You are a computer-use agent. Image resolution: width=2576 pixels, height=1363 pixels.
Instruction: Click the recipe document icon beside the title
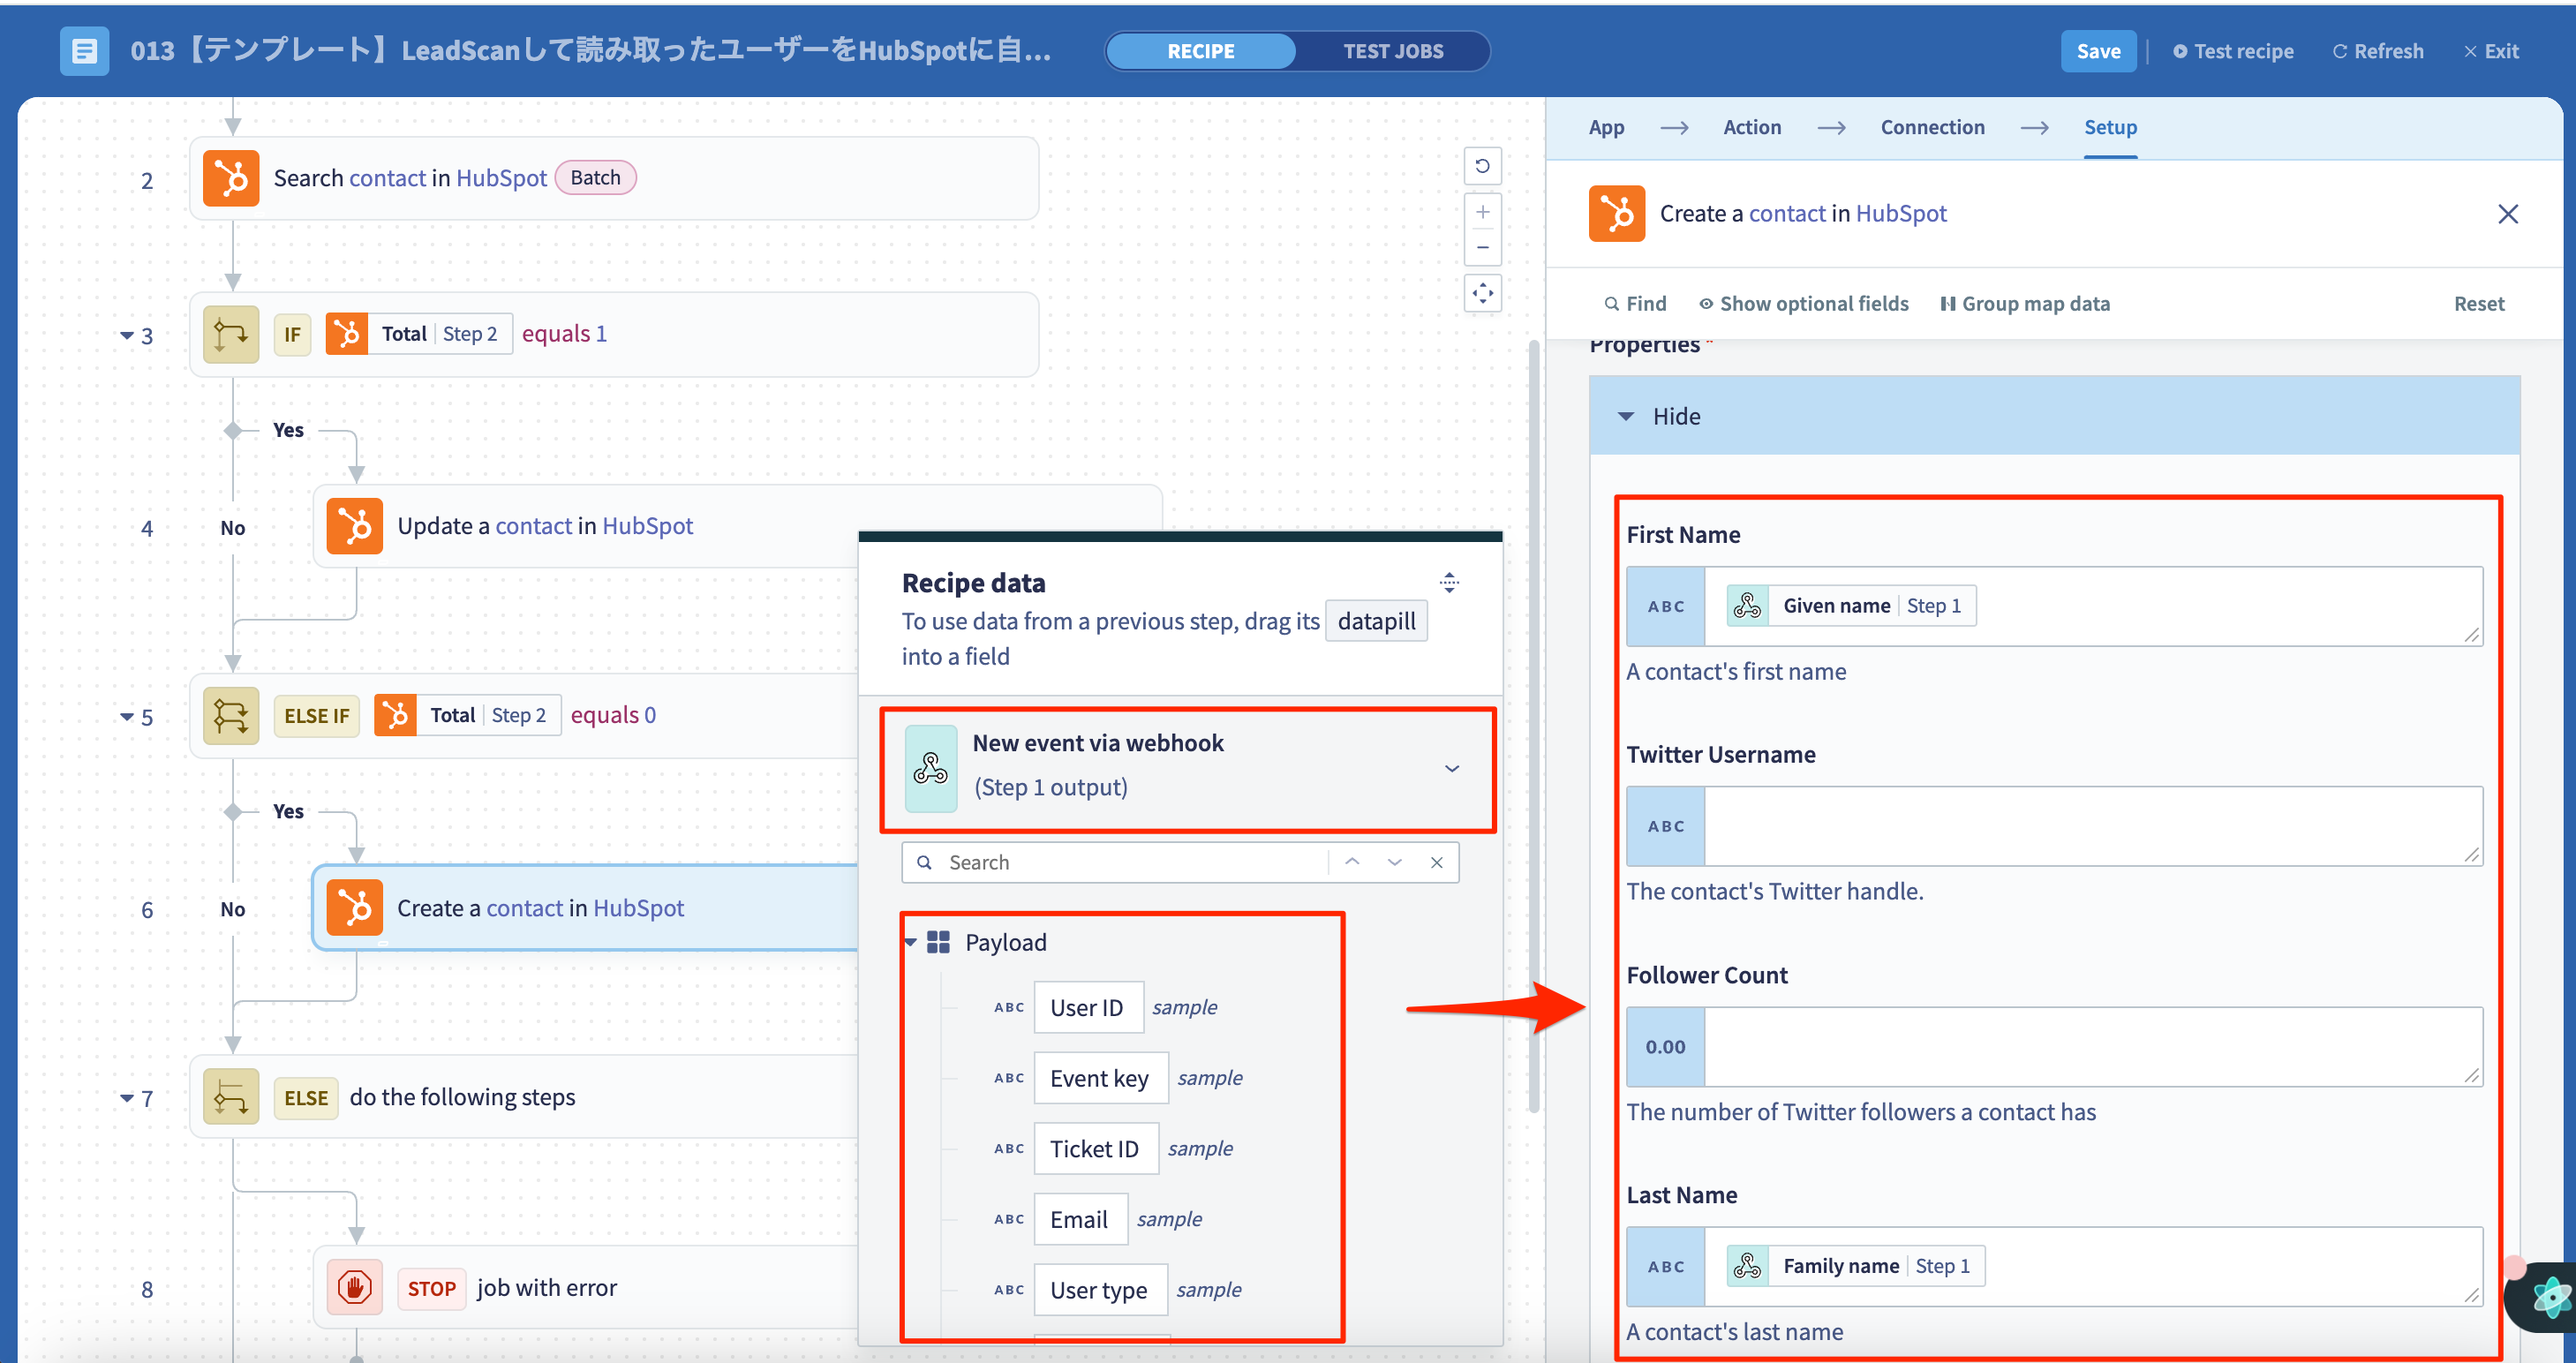coord(84,51)
